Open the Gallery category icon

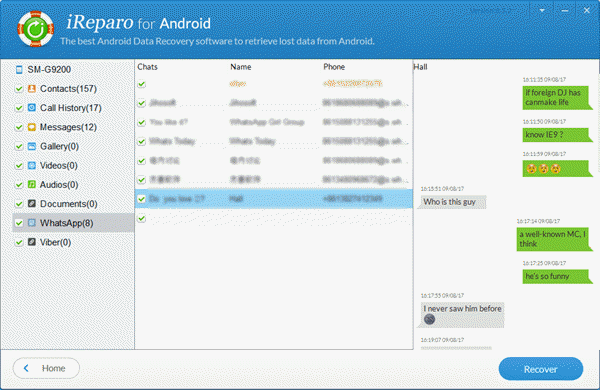click(32, 146)
